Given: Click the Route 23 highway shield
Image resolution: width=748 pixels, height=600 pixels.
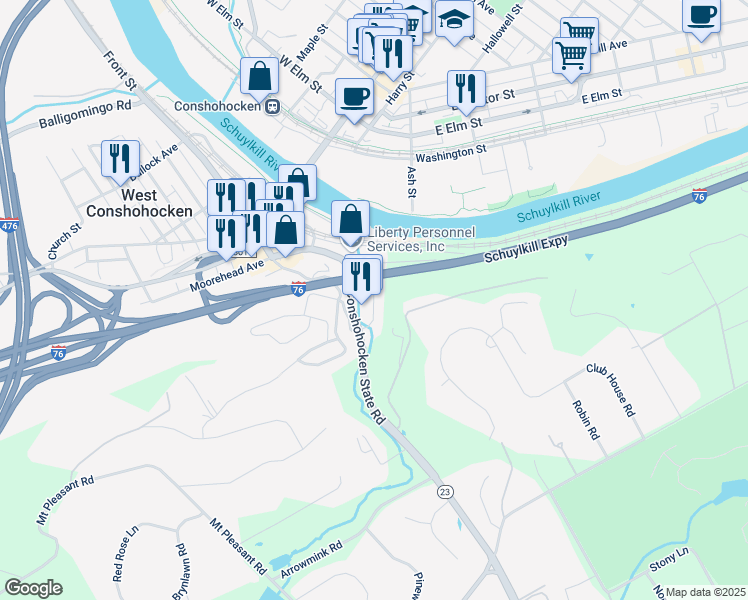Looking at the screenshot, I should [445, 492].
